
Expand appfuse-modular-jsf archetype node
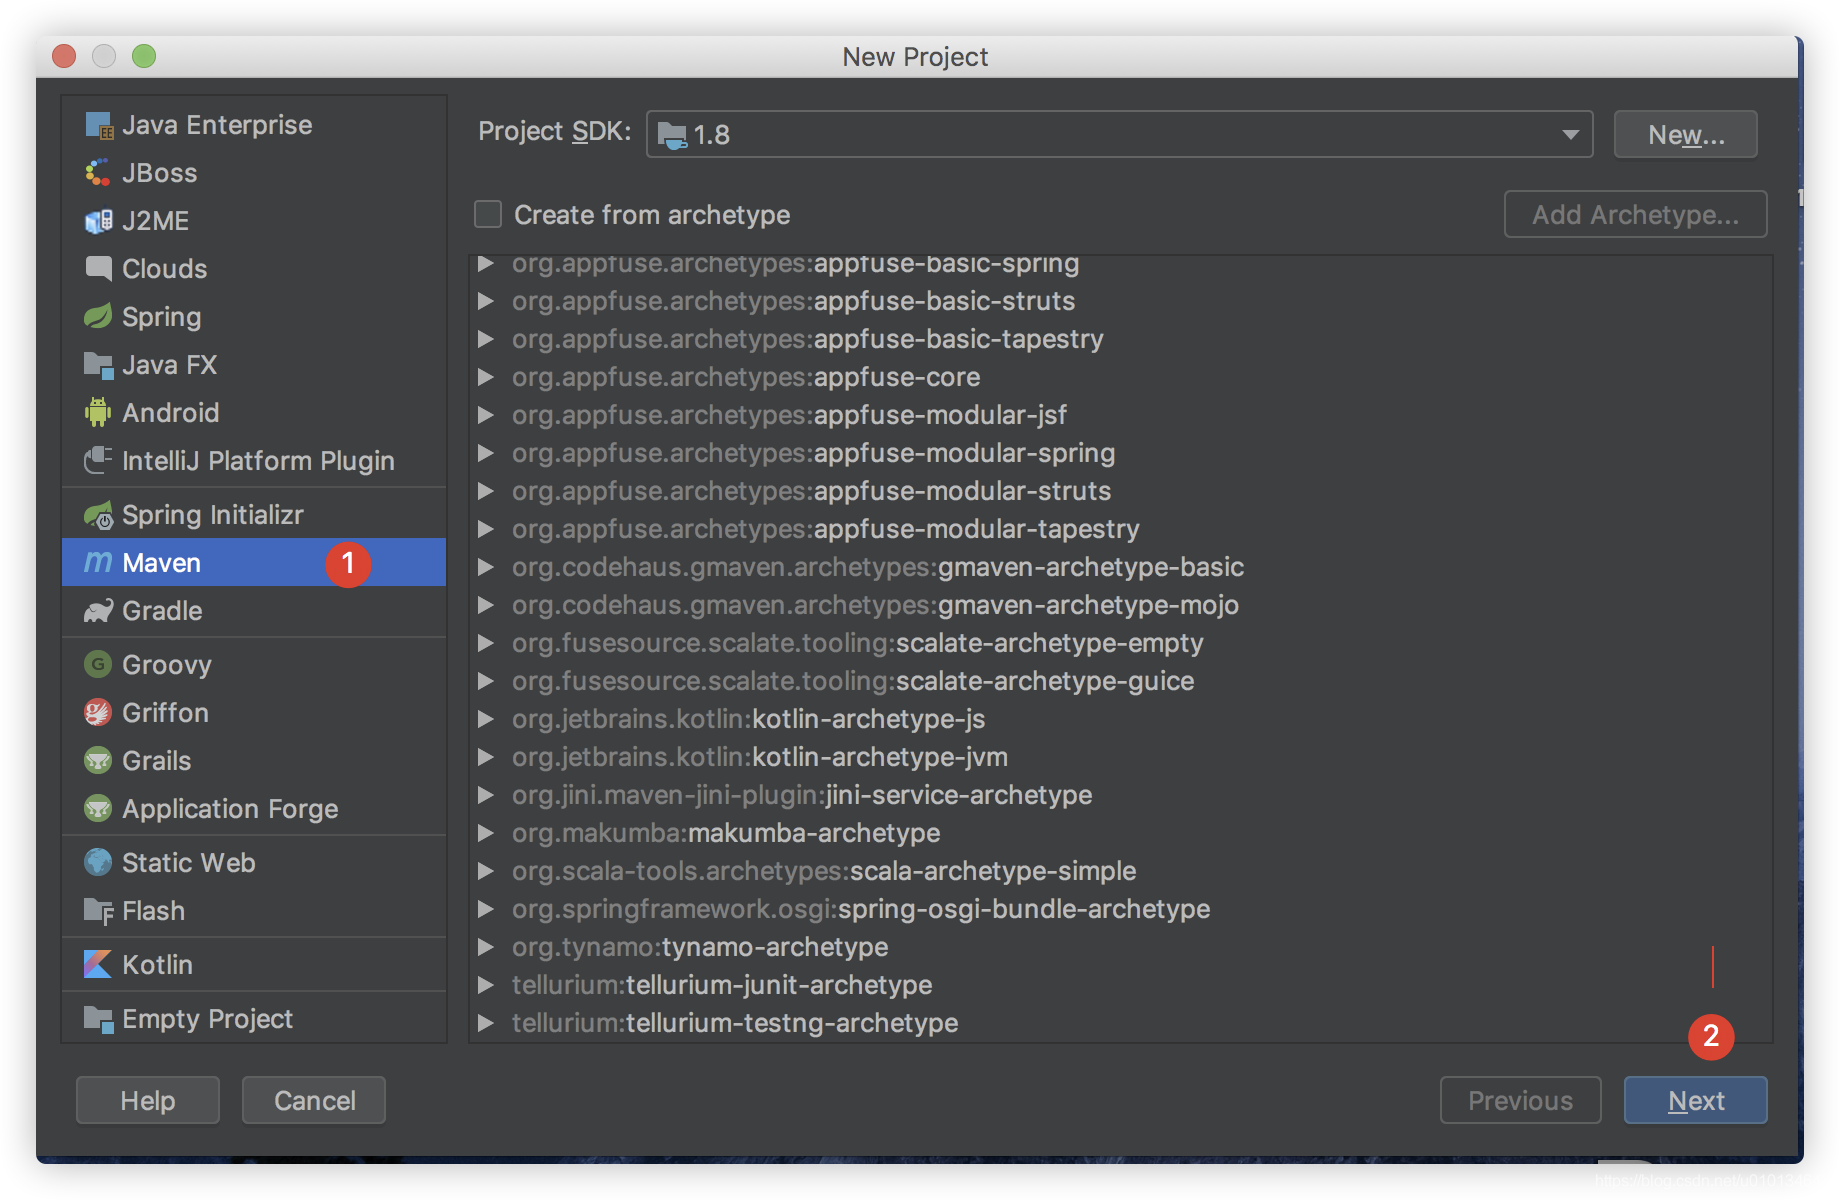[486, 415]
